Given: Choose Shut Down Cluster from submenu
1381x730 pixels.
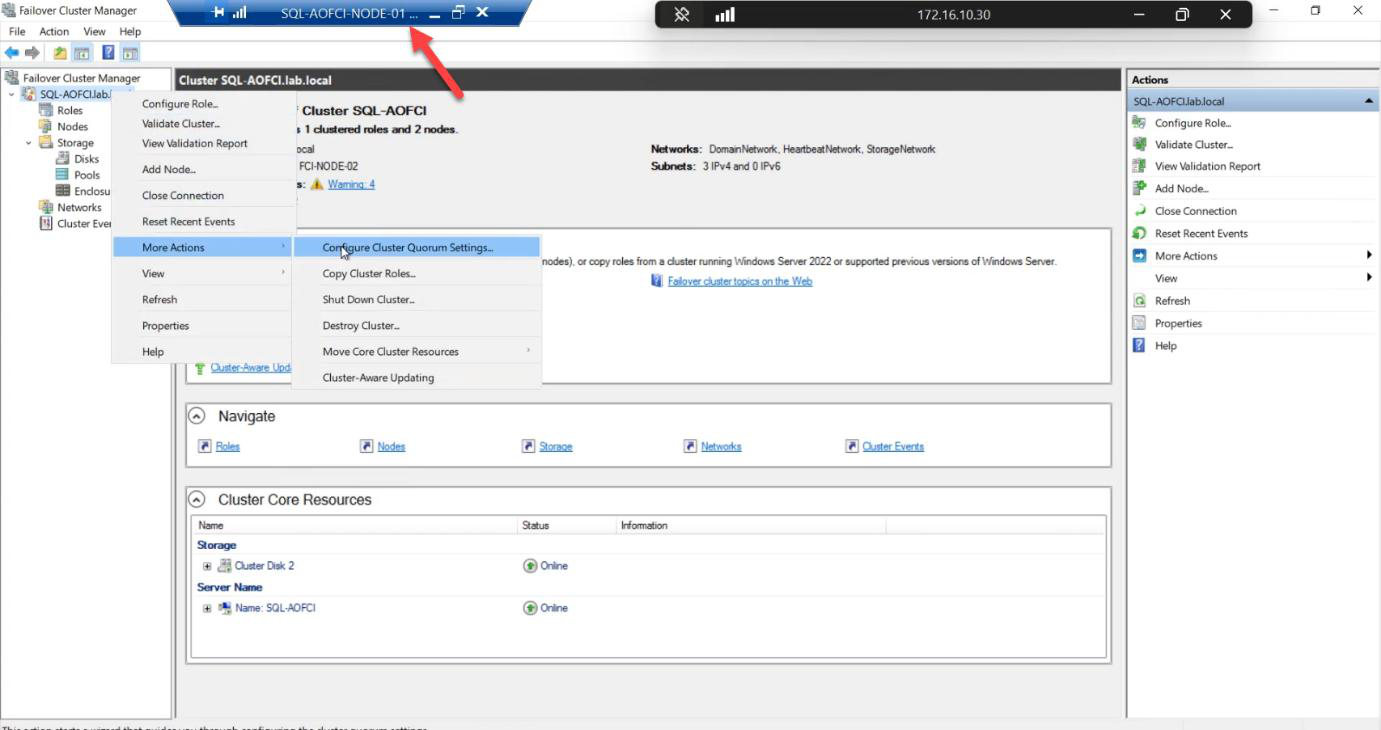Looking at the screenshot, I should [x=417, y=299].
